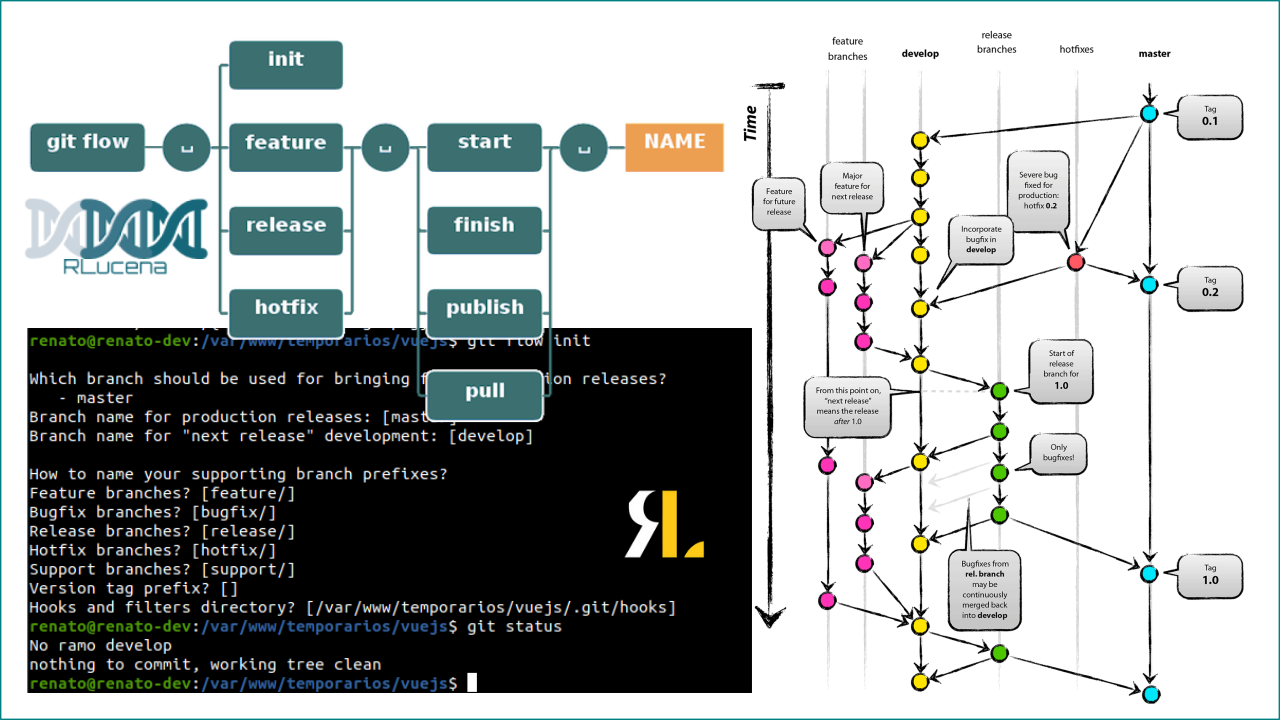Click the "Bugfixes from rel. branch" callout
This screenshot has height=720, width=1280.
[984, 590]
